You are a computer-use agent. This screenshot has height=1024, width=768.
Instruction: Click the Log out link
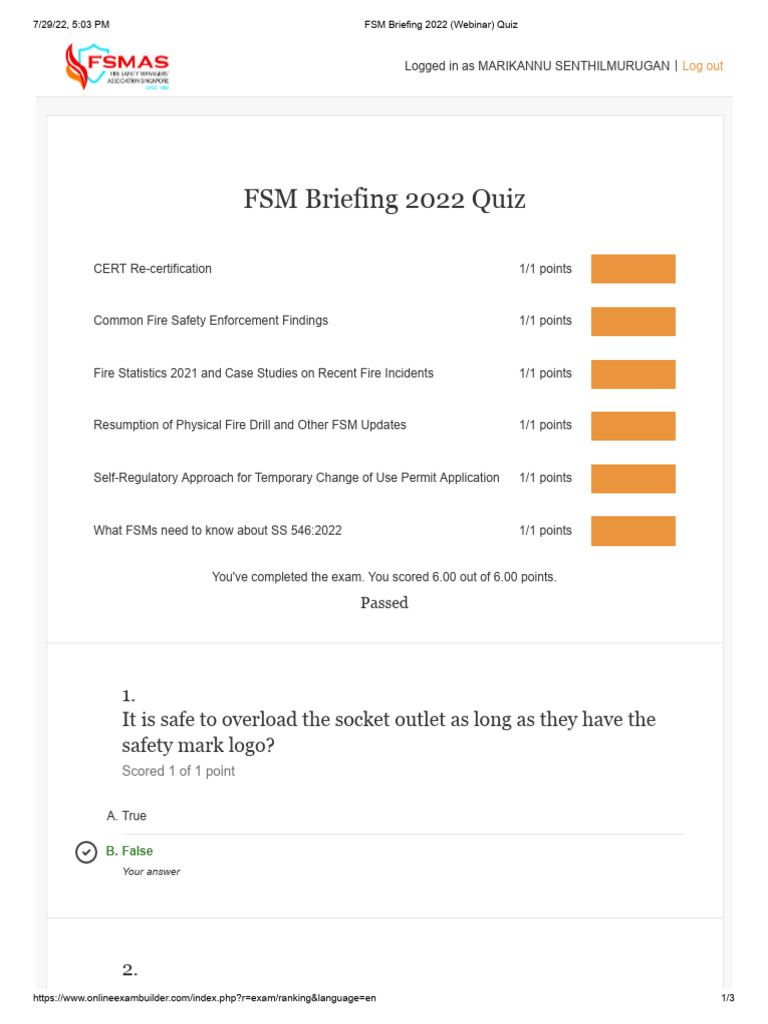tap(702, 66)
